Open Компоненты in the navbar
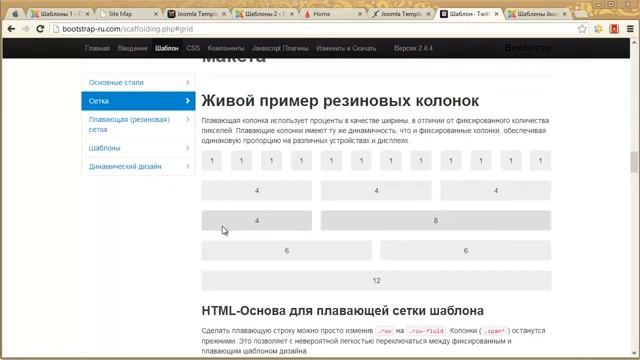This screenshot has height=360, width=640. pyautogui.click(x=226, y=48)
